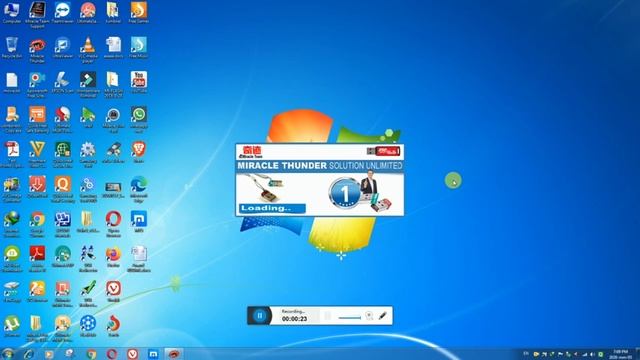Open Free Games desktop shortcut
640x360 pixels.
139,12
